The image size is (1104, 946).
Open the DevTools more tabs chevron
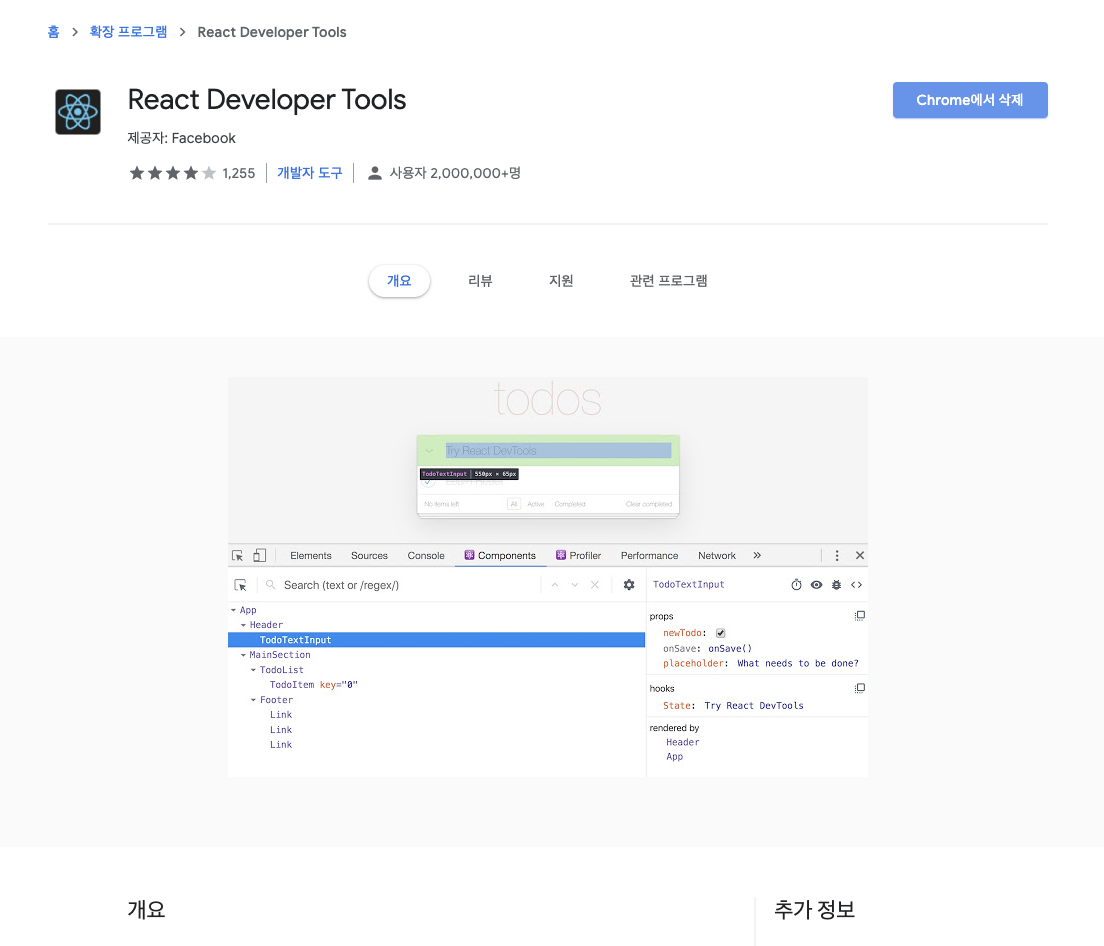[x=757, y=555]
